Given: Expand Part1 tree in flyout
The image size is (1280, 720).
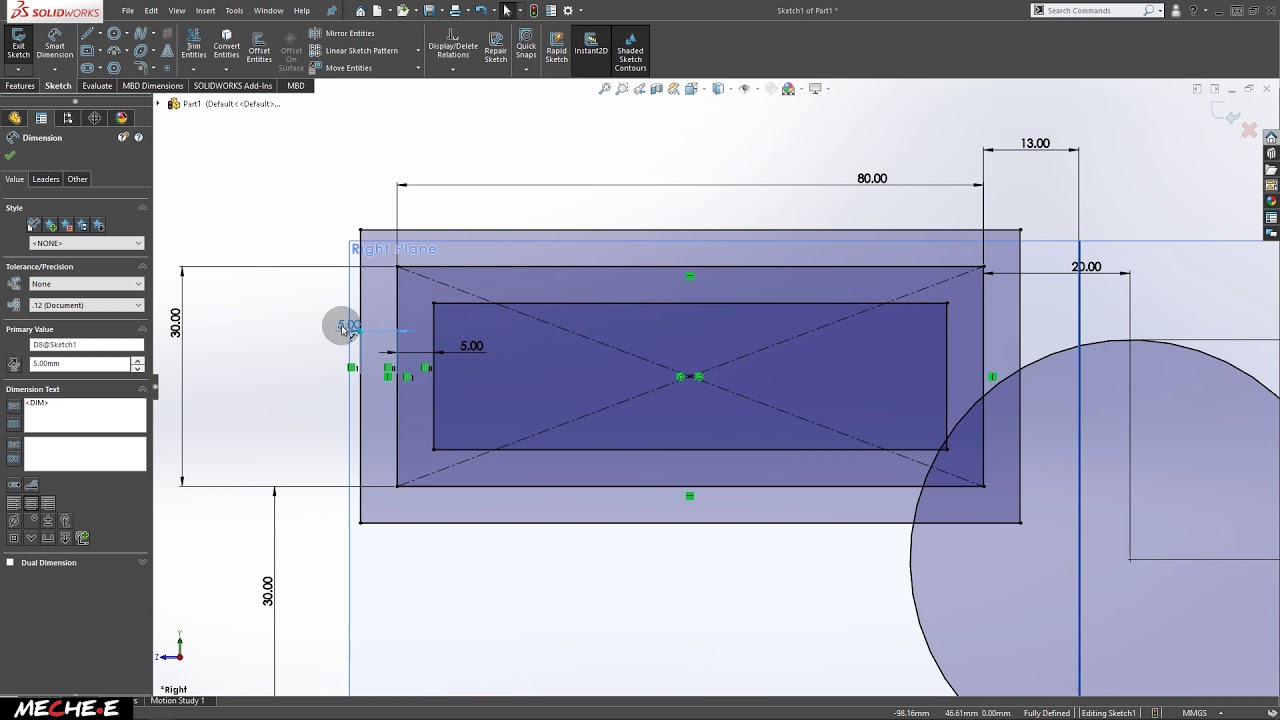Looking at the screenshot, I should (x=158, y=104).
